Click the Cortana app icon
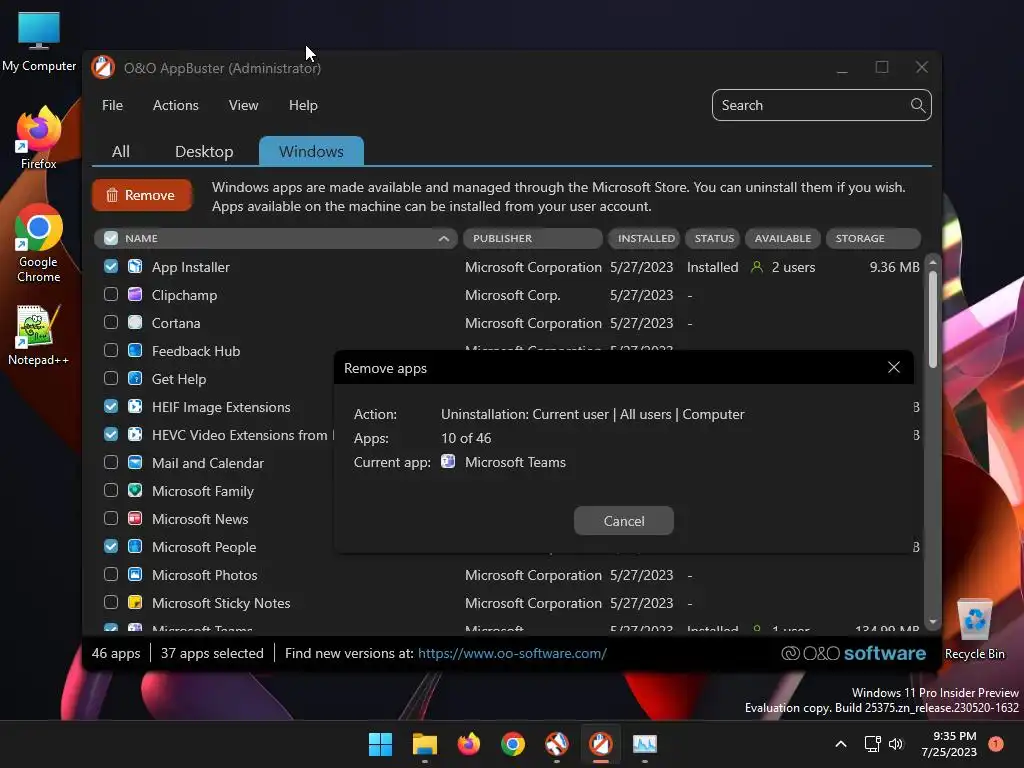The width and height of the screenshot is (1024, 768). [135, 323]
